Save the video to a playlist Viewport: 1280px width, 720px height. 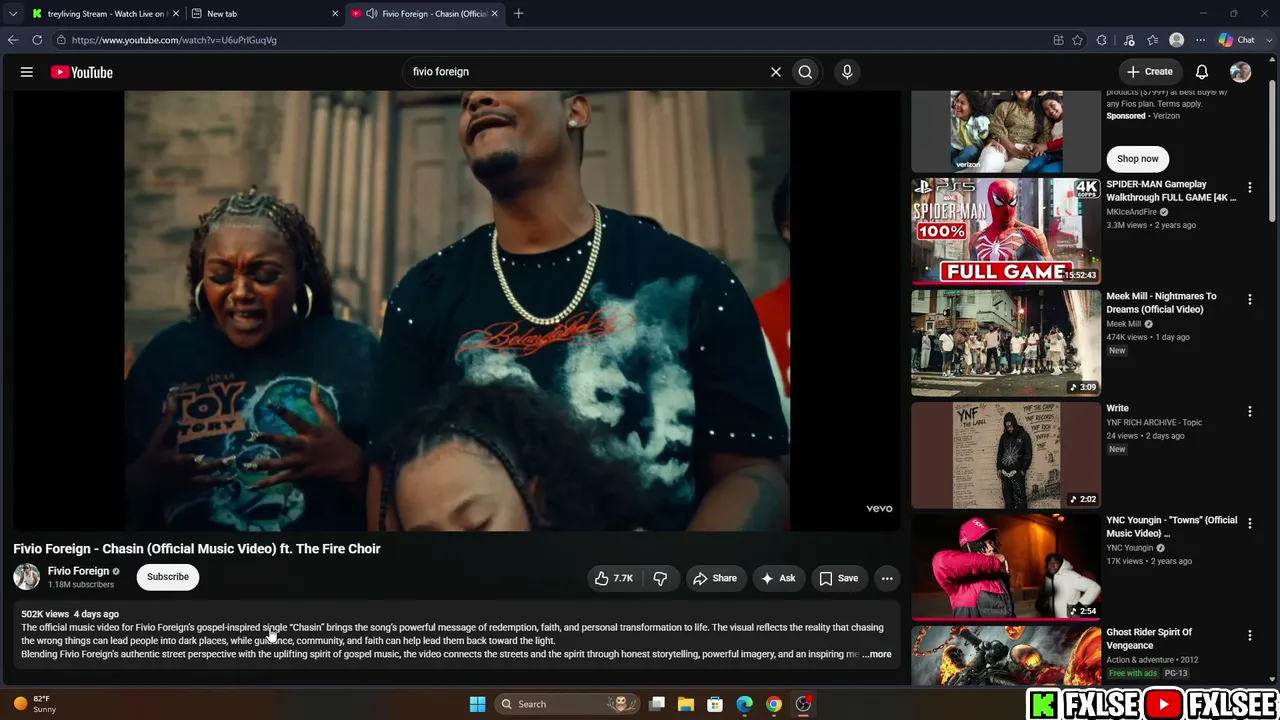click(x=839, y=578)
